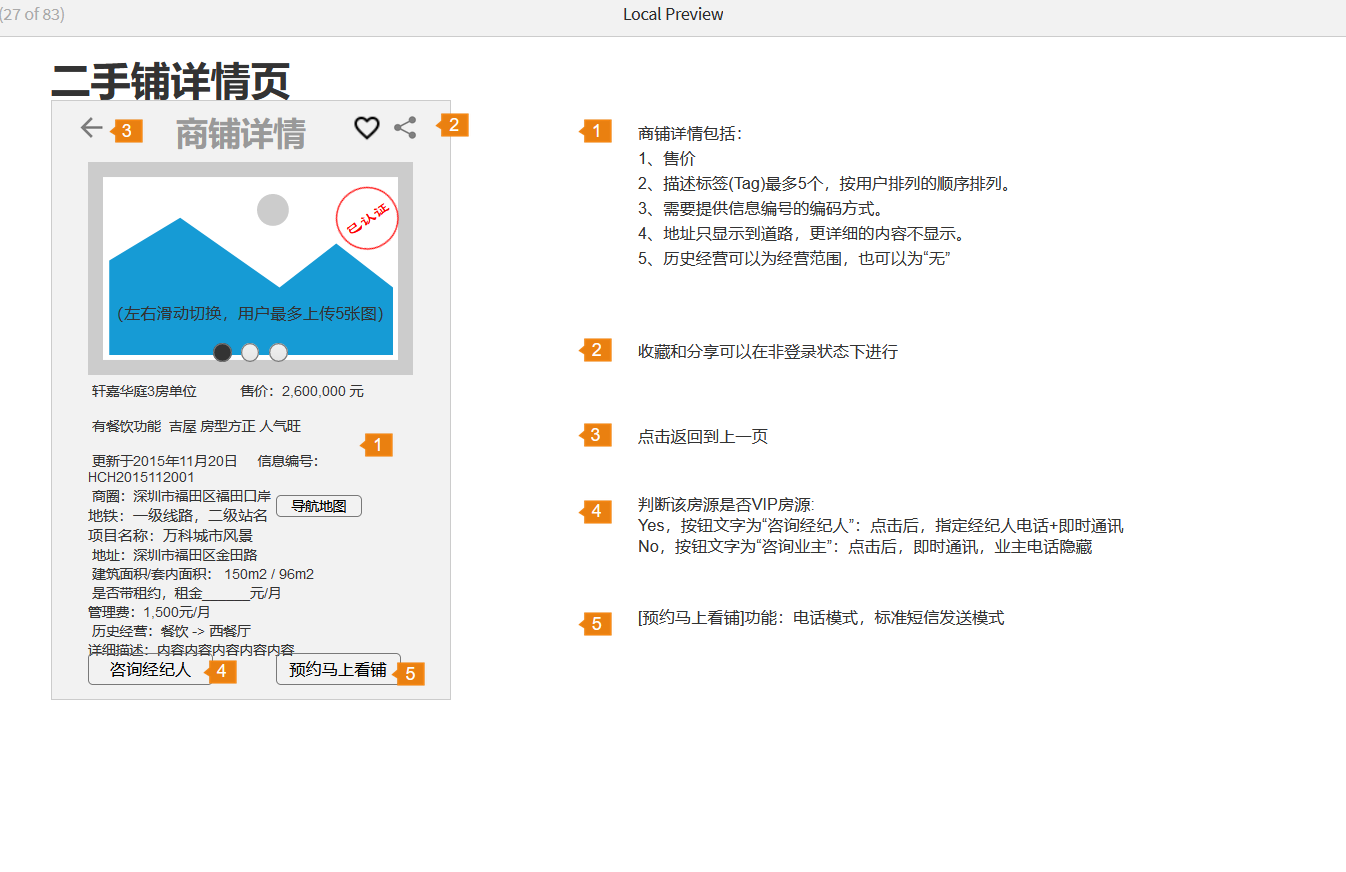Viewport: 1346px width, 872px height.
Task: Click the tag 房型方正
Action: pos(228,426)
